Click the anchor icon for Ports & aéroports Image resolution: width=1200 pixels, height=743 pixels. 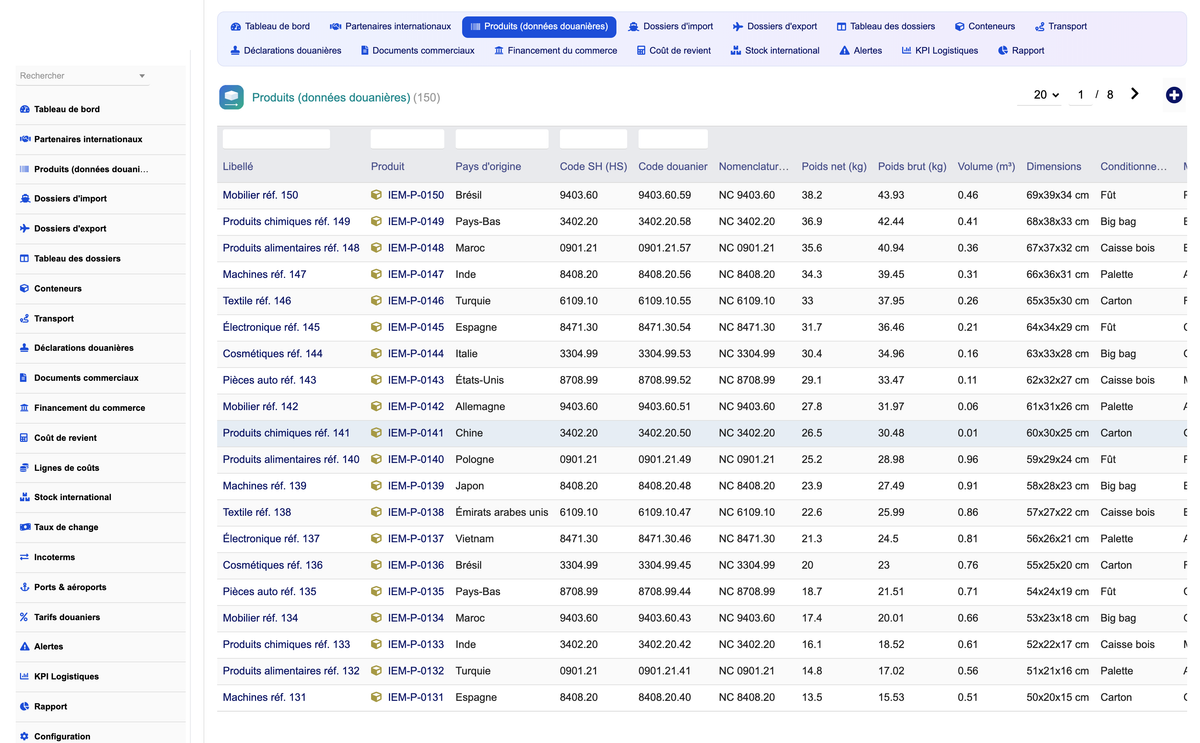25,587
